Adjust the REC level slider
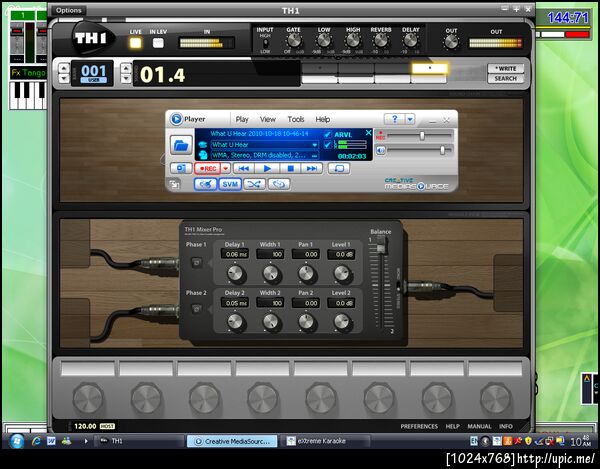 pos(422,136)
